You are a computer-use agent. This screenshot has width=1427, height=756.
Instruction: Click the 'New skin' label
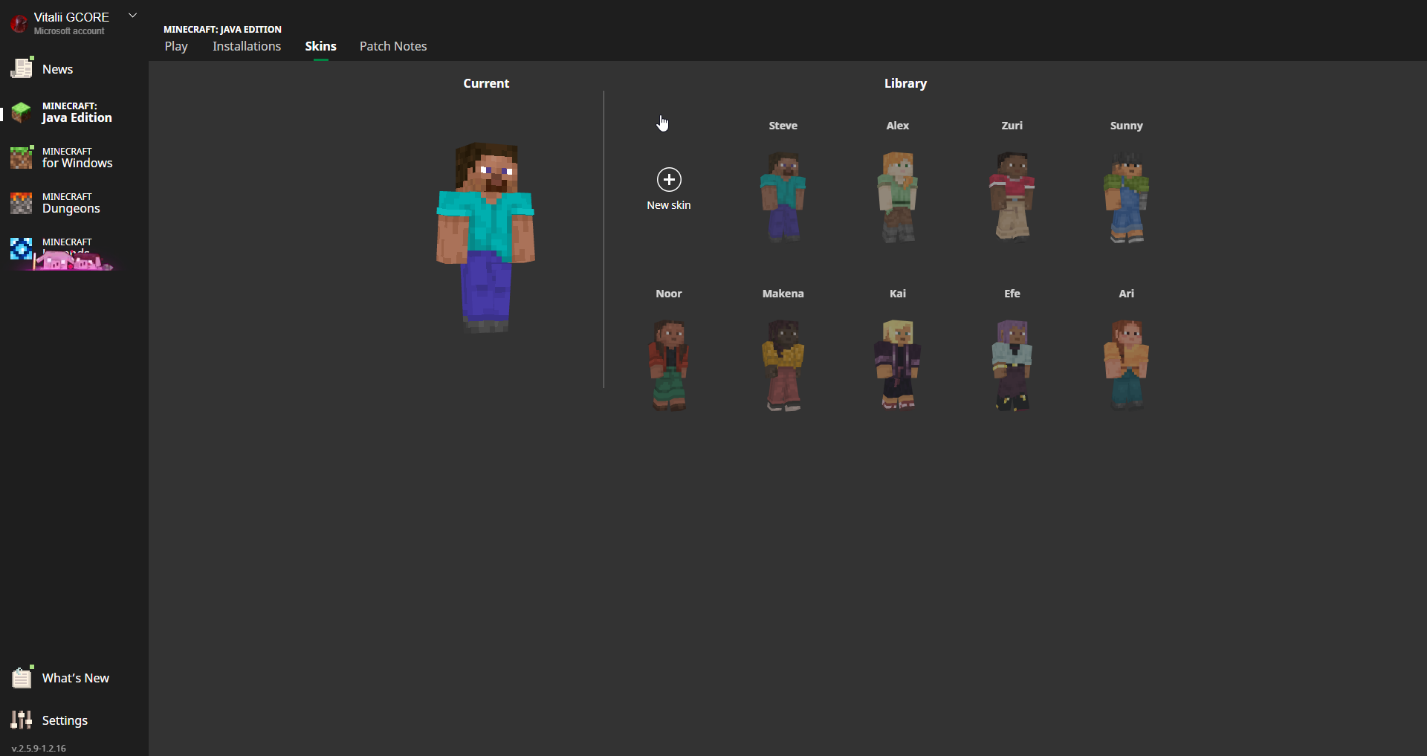point(669,205)
